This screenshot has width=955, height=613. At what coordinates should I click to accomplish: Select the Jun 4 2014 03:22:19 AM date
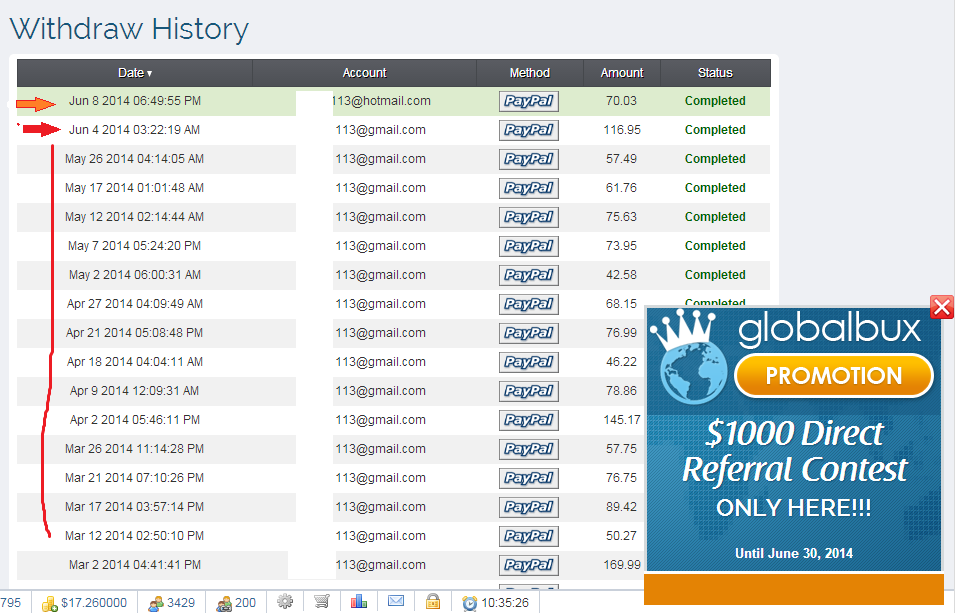coord(134,130)
